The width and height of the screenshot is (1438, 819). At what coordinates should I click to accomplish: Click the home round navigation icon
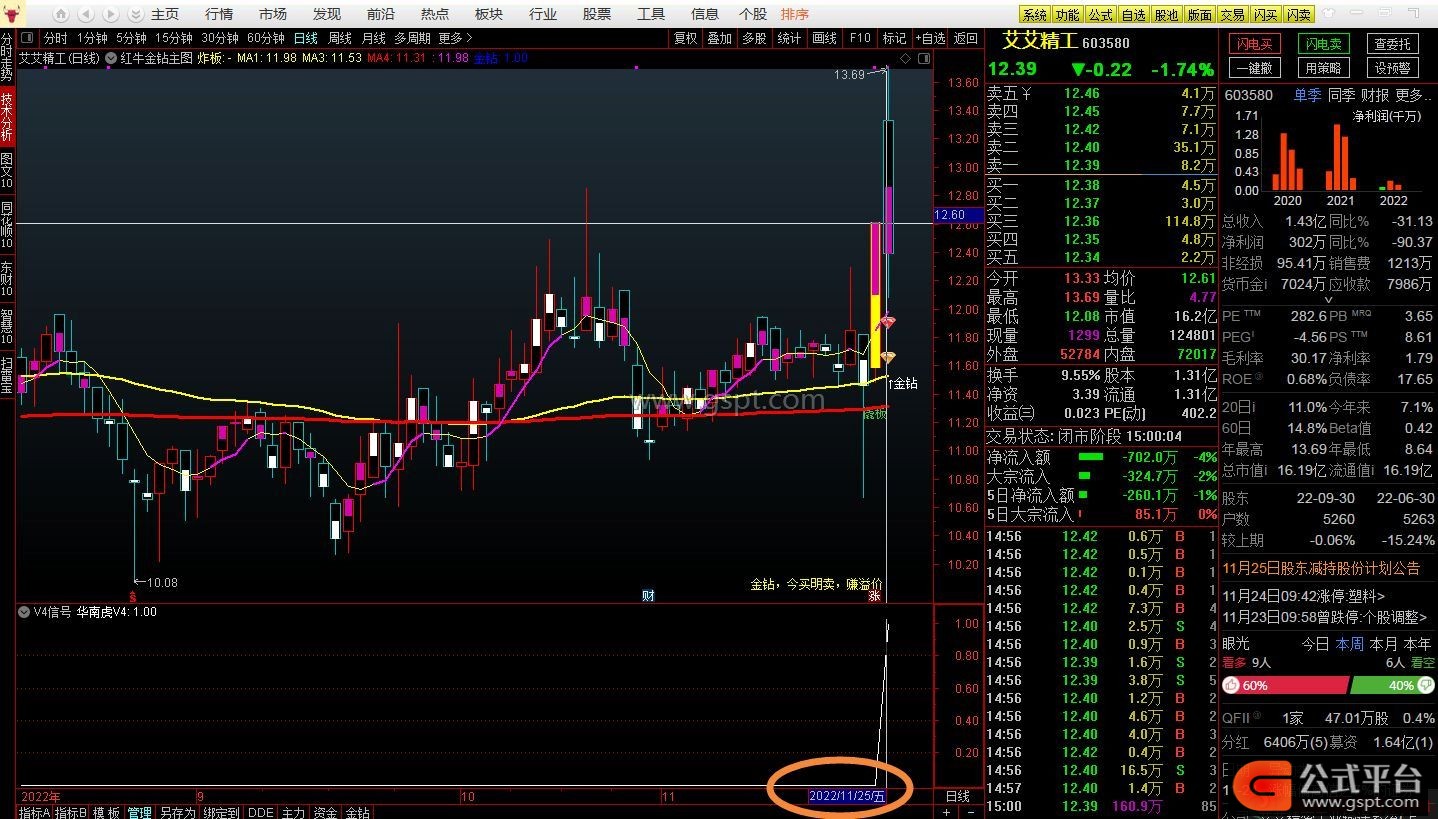61,14
